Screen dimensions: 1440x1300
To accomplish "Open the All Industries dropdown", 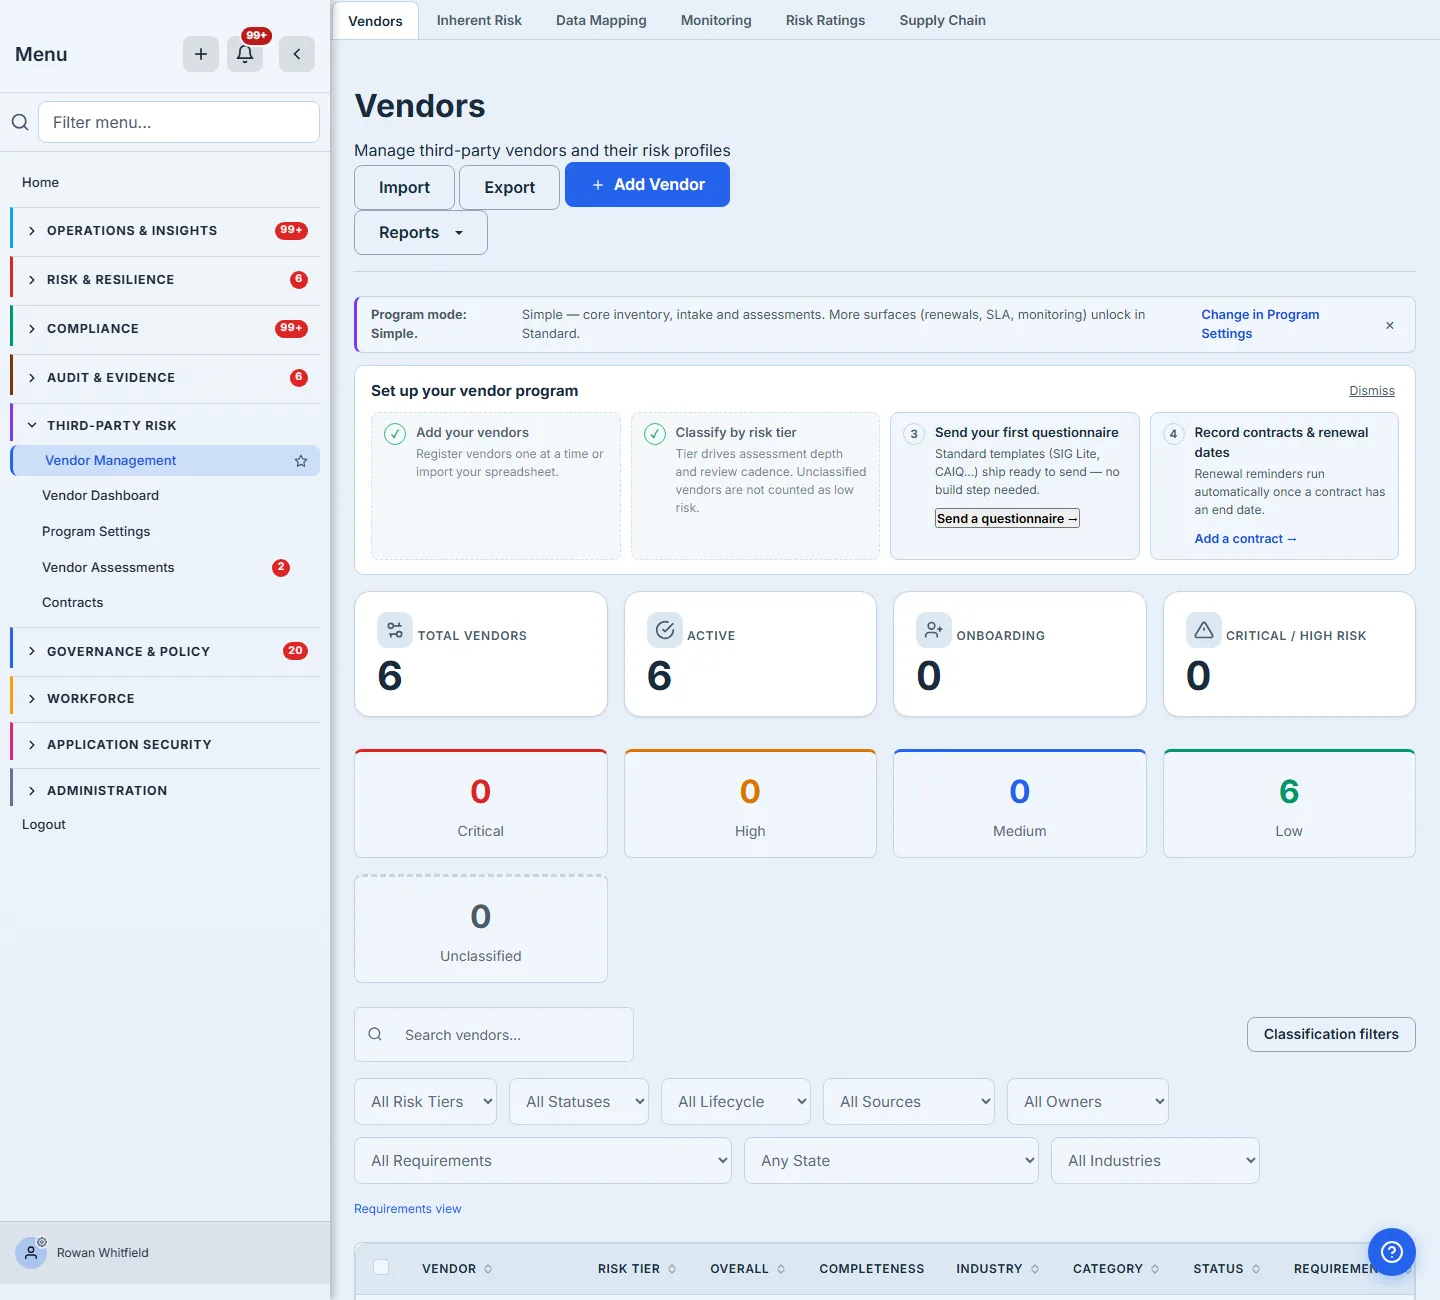I will pos(1155,1160).
